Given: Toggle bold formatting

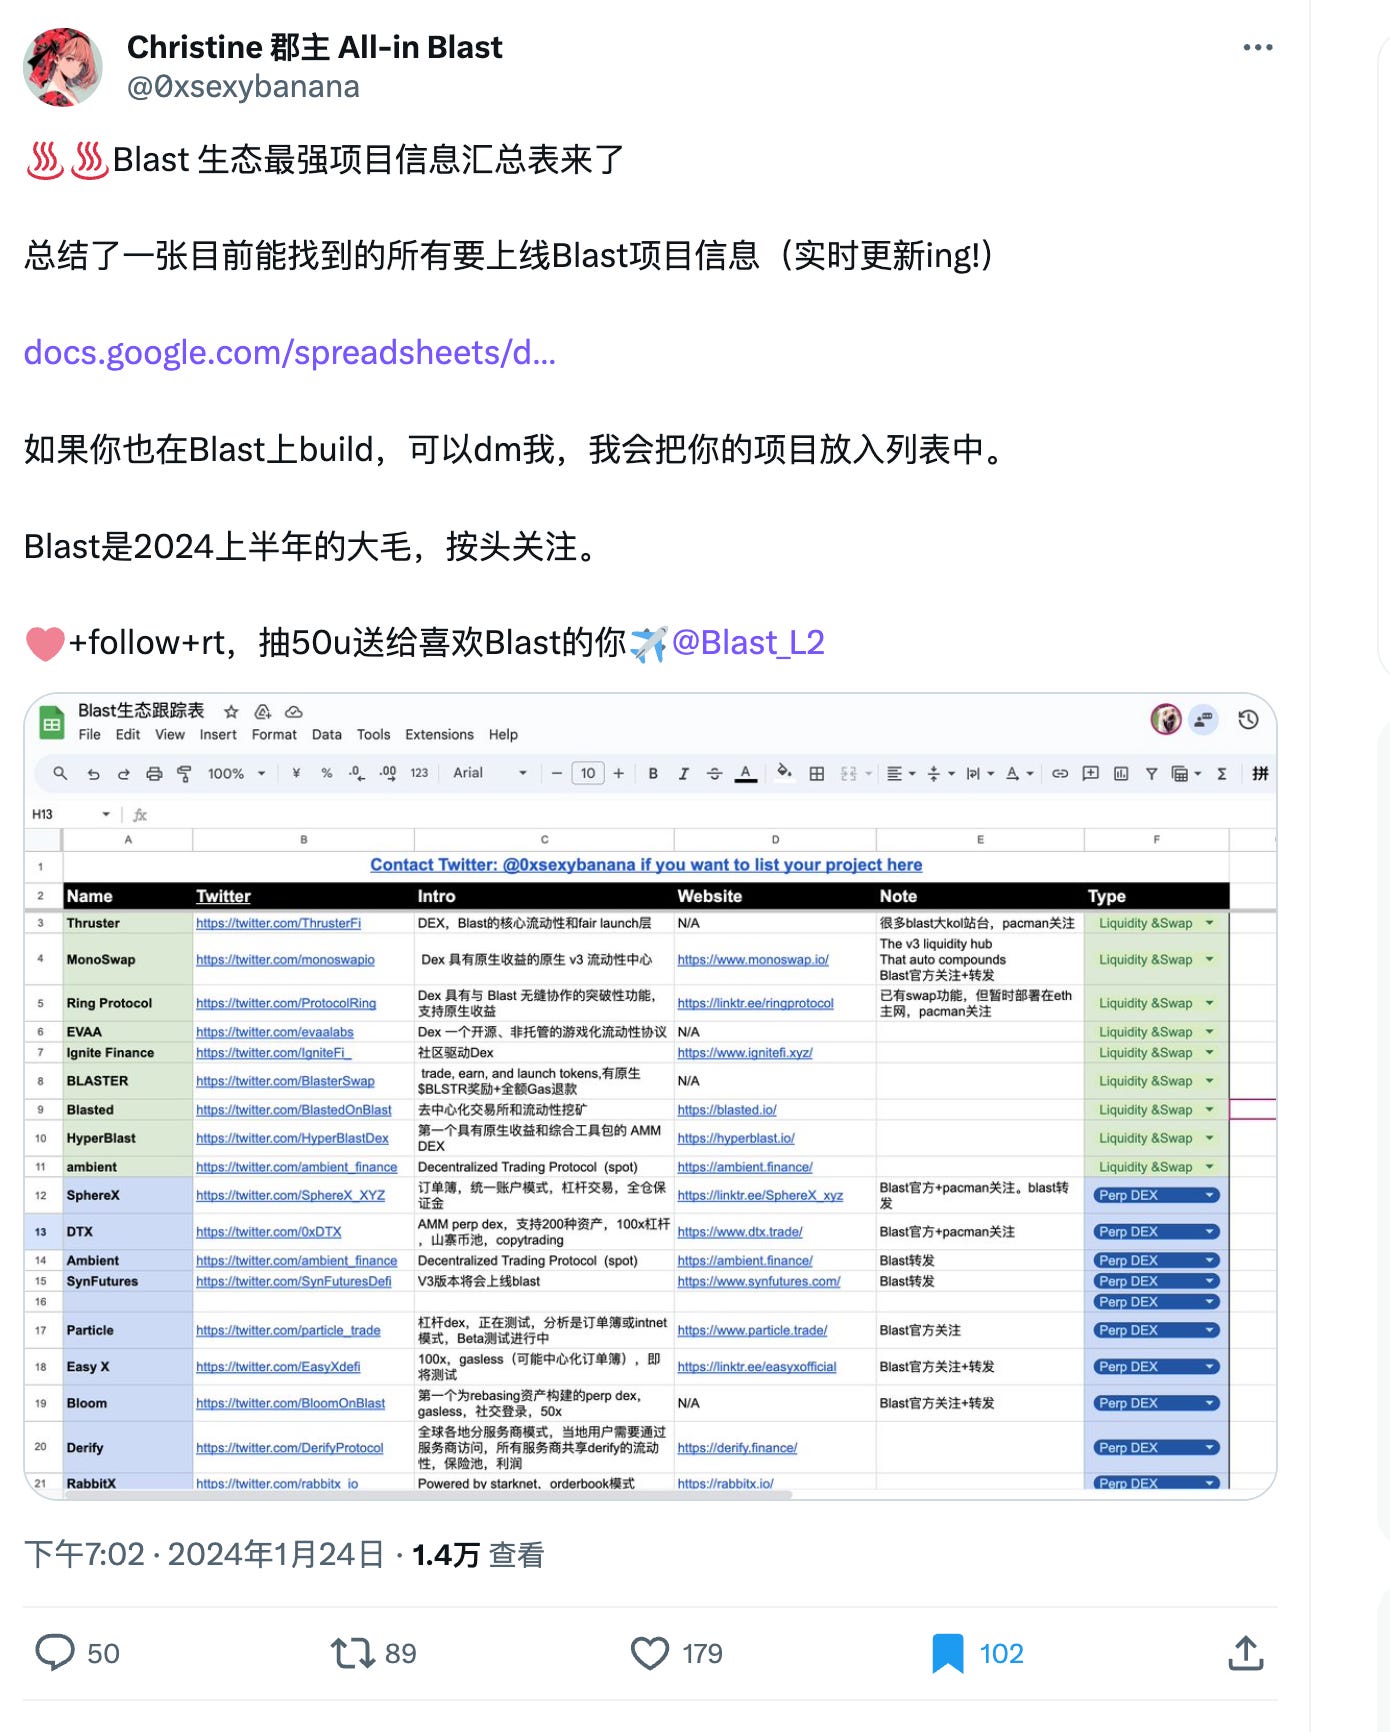Looking at the screenshot, I should coord(653,773).
